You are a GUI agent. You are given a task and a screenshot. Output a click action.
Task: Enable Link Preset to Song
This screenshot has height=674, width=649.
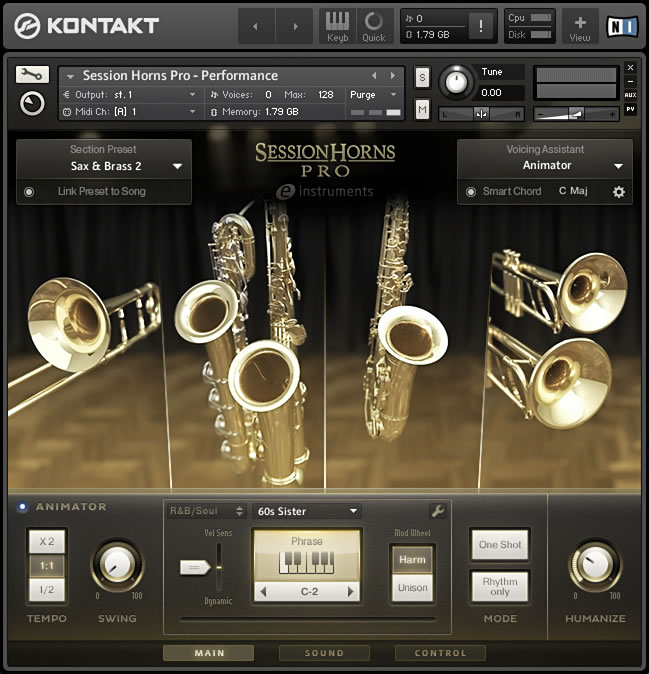tap(29, 192)
